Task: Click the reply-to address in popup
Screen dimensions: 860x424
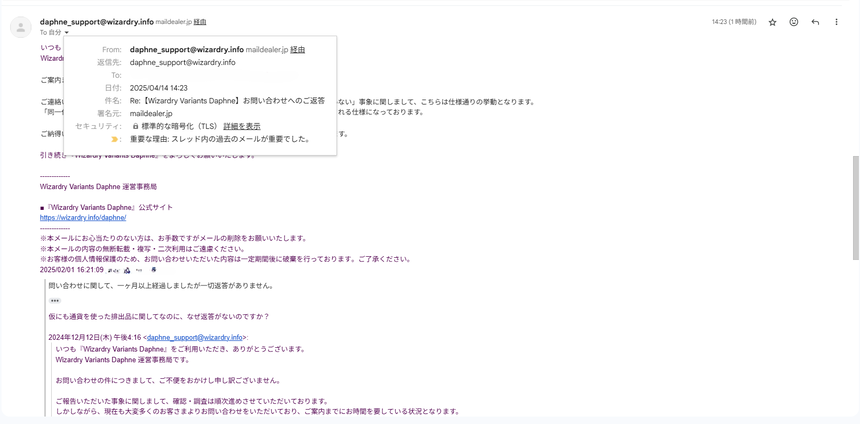Action: click(x=183, y=63)
